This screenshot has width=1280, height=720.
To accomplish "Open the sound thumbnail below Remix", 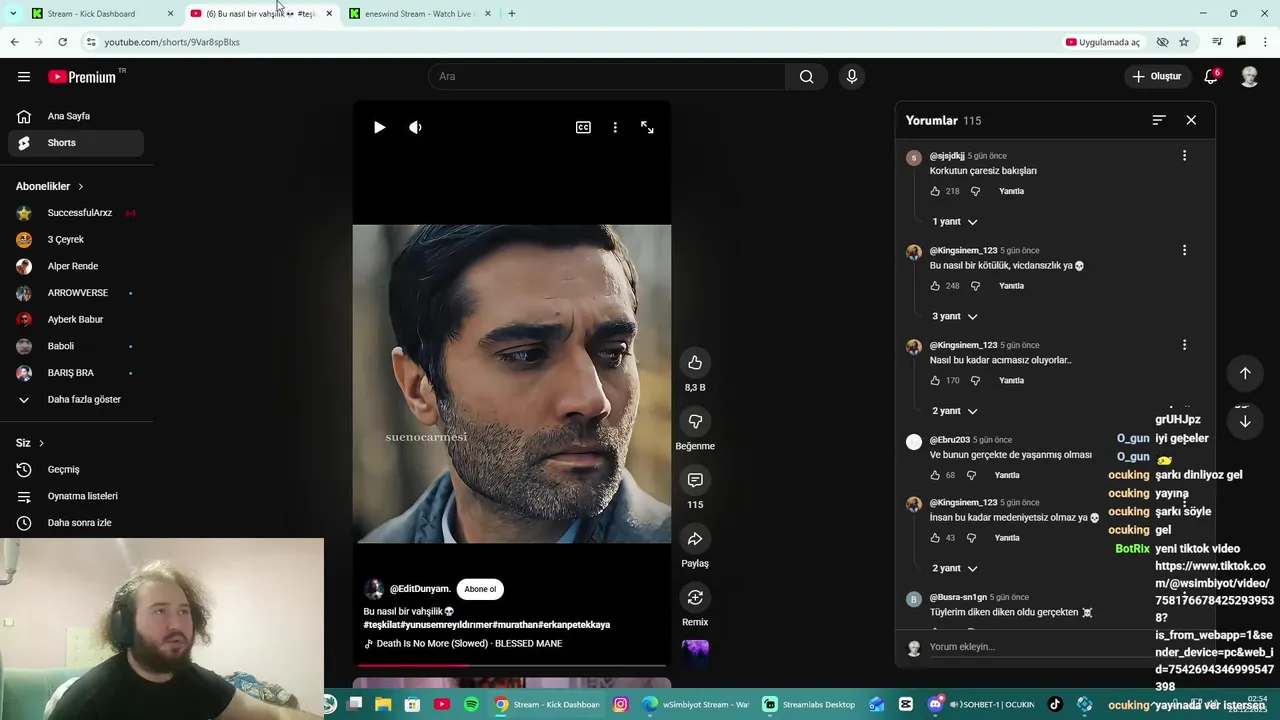I will 695,653.
